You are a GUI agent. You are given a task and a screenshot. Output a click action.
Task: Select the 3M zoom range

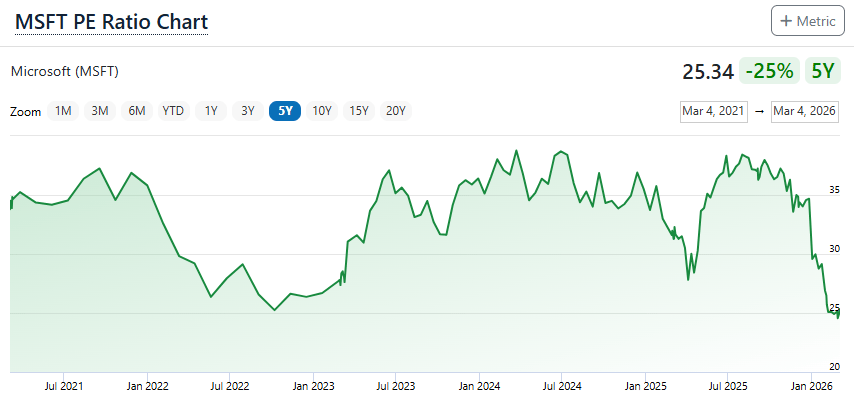point(100,111)
